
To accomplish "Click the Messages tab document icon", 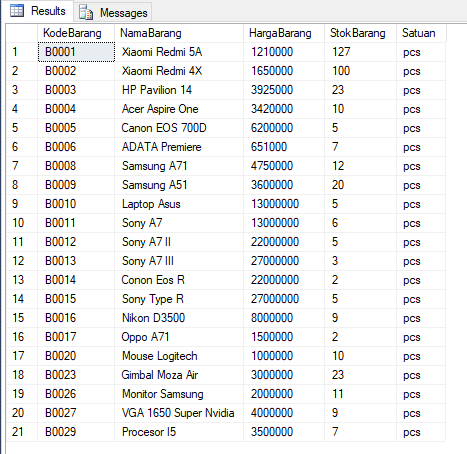I will (86, 12).
